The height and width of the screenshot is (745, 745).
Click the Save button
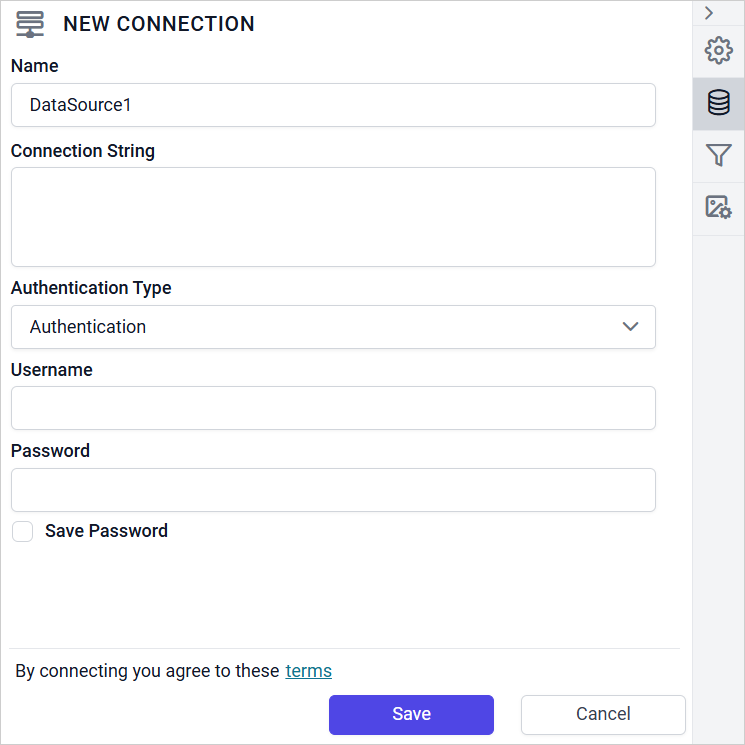[x=411, y=714]
